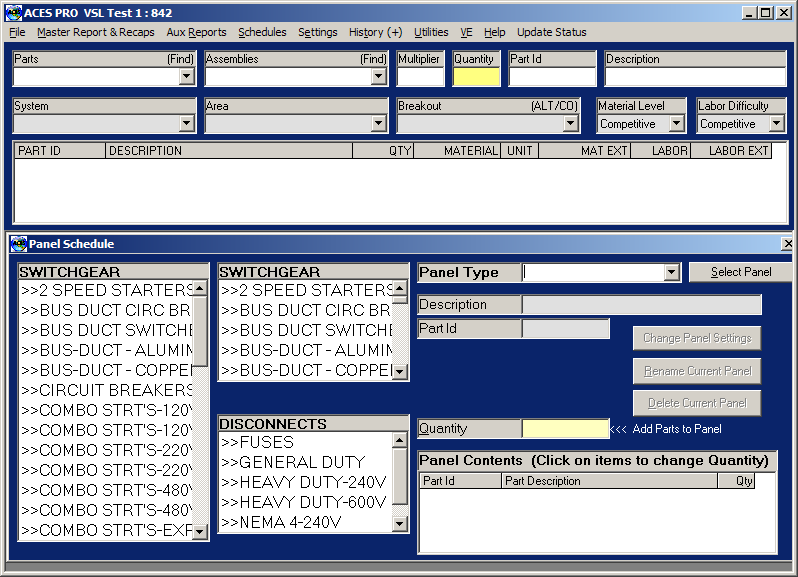The image size is (798, 577).
Task: Select >>HEAVY DUTY-600V in Disconnects
Action: click(x=306, y=502)
